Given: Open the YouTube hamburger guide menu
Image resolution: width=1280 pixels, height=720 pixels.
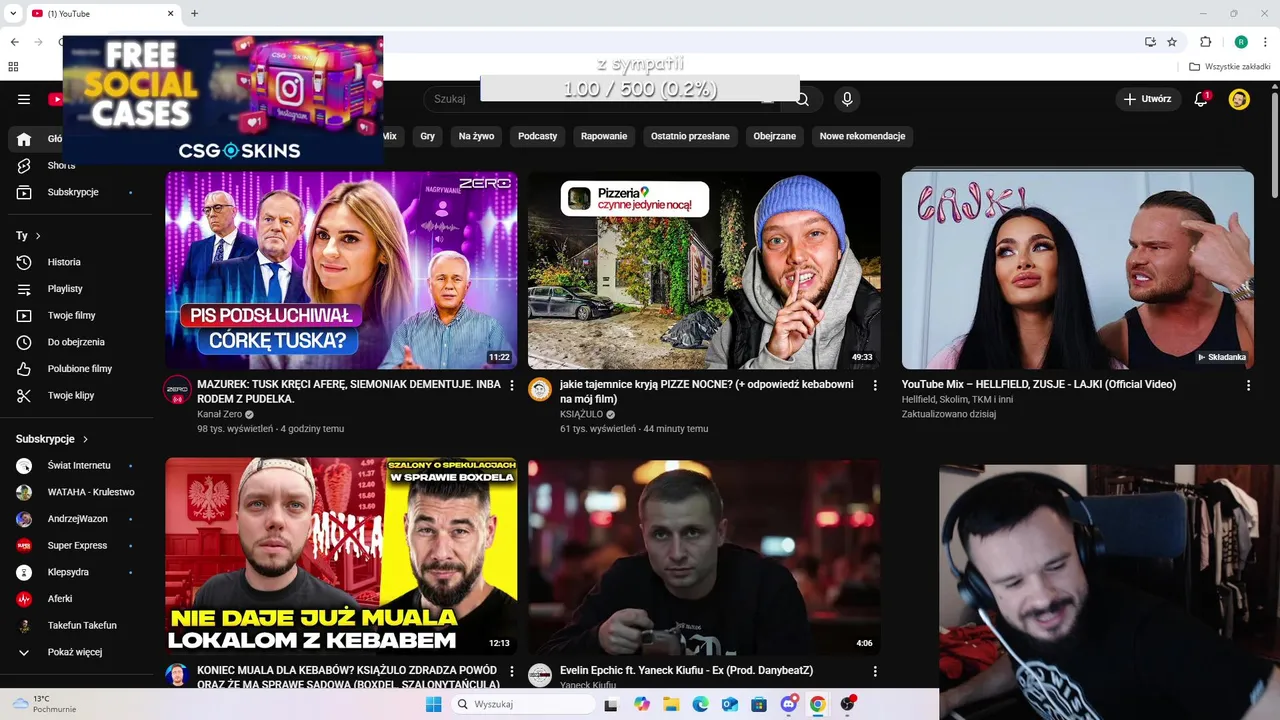Looking at the screenshot, I should click(x=24, y=99).
